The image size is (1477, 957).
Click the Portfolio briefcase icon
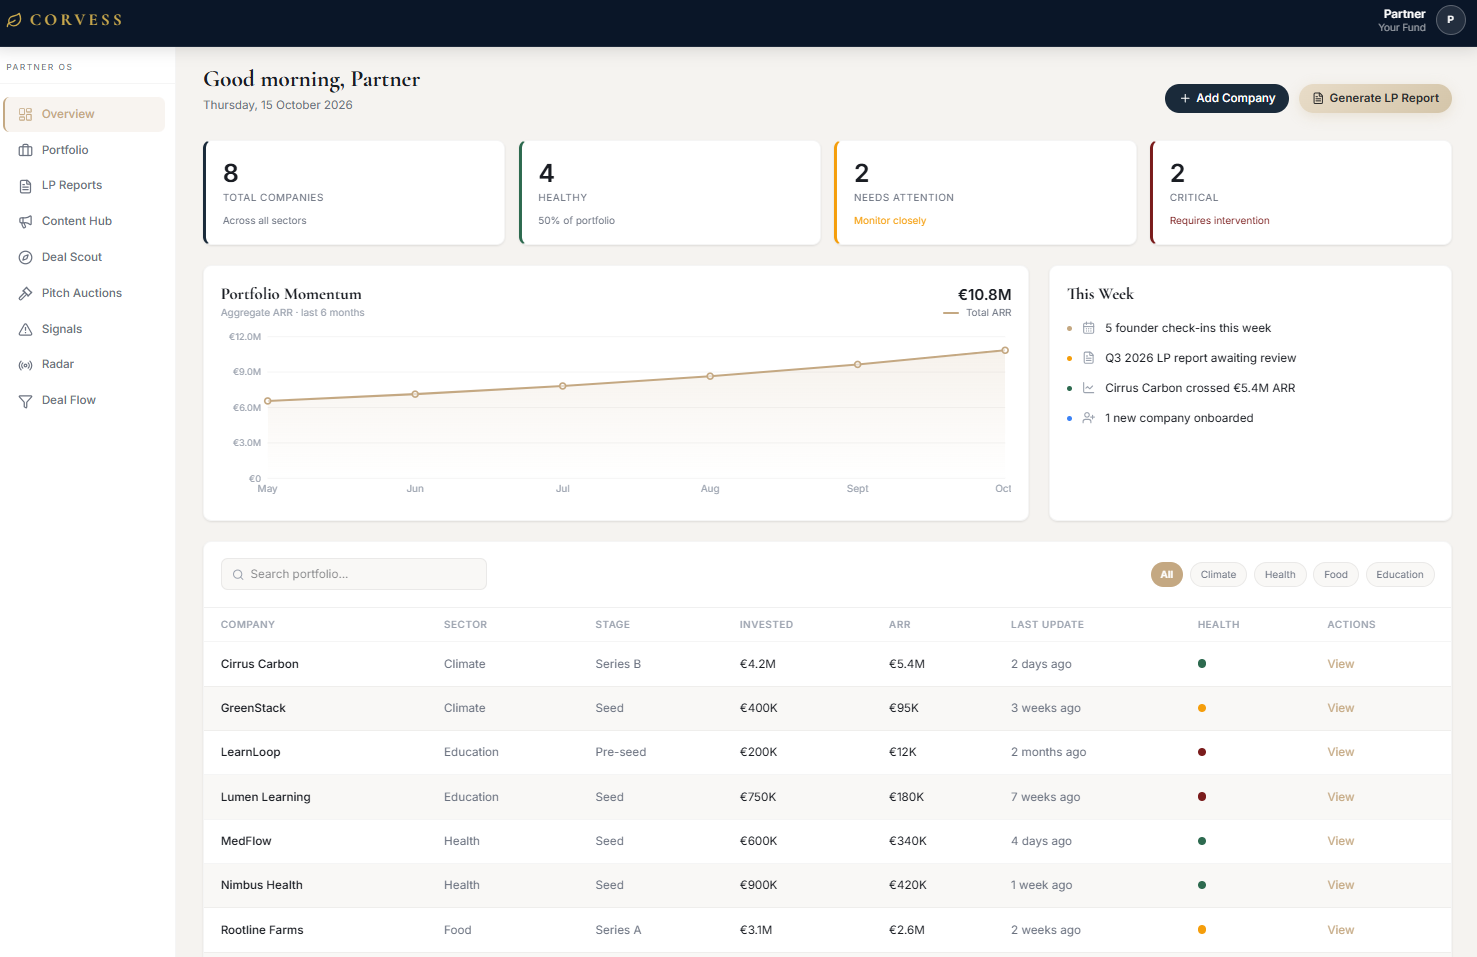[26, 150]
